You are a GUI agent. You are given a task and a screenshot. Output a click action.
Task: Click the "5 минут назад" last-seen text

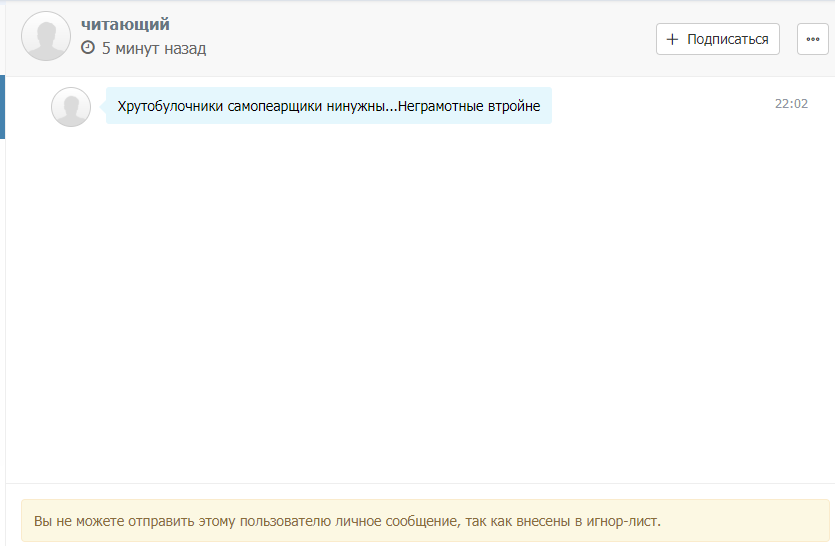tap(154, 48)
